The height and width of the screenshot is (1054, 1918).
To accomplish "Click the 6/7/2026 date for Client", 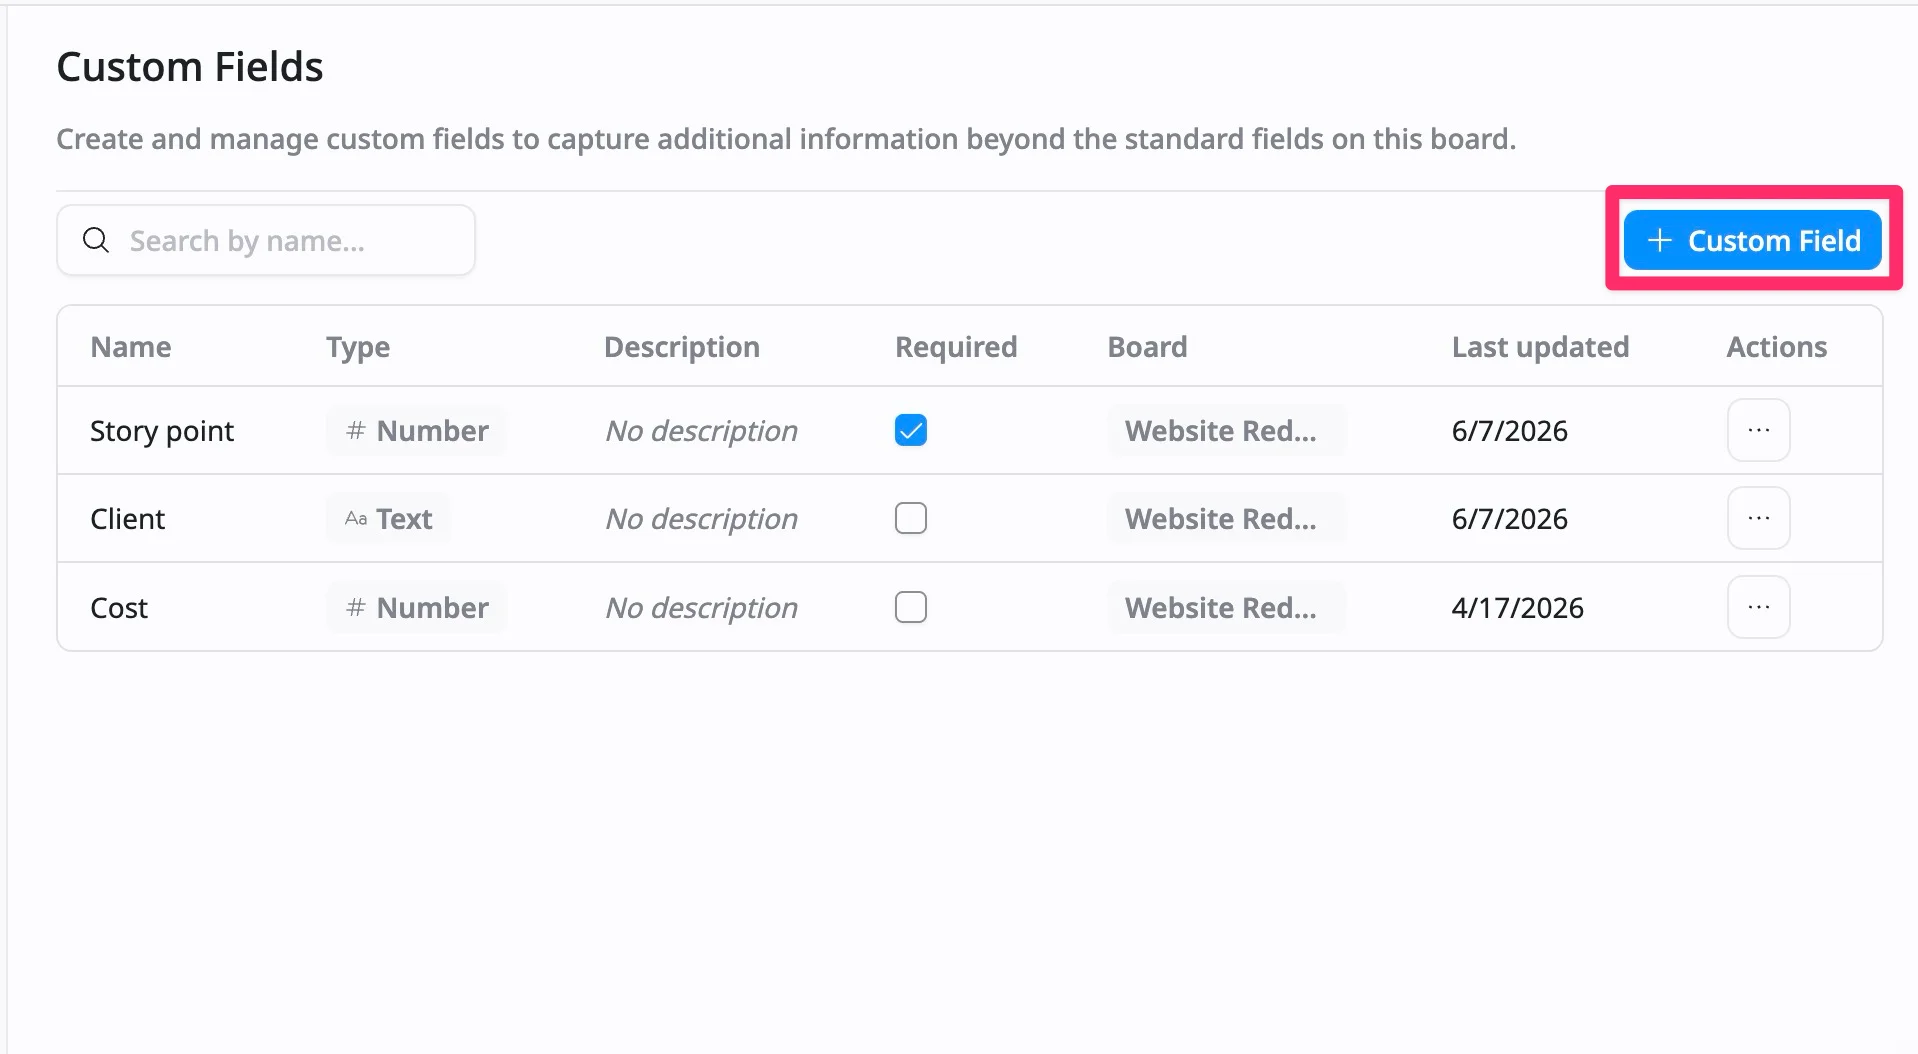I will click(1509, 519).
